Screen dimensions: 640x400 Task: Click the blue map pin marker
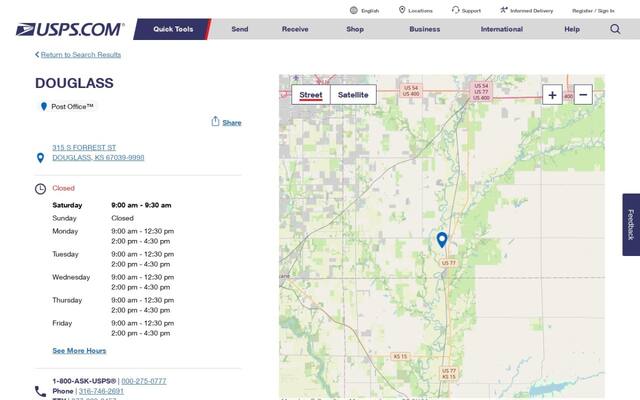click(442, 240)
